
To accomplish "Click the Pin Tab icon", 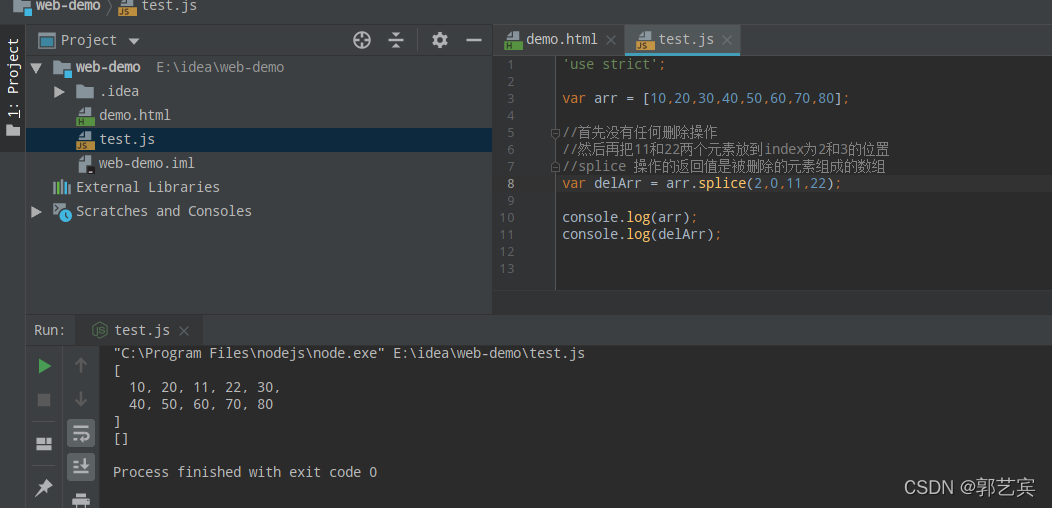I will click(44, 488).
